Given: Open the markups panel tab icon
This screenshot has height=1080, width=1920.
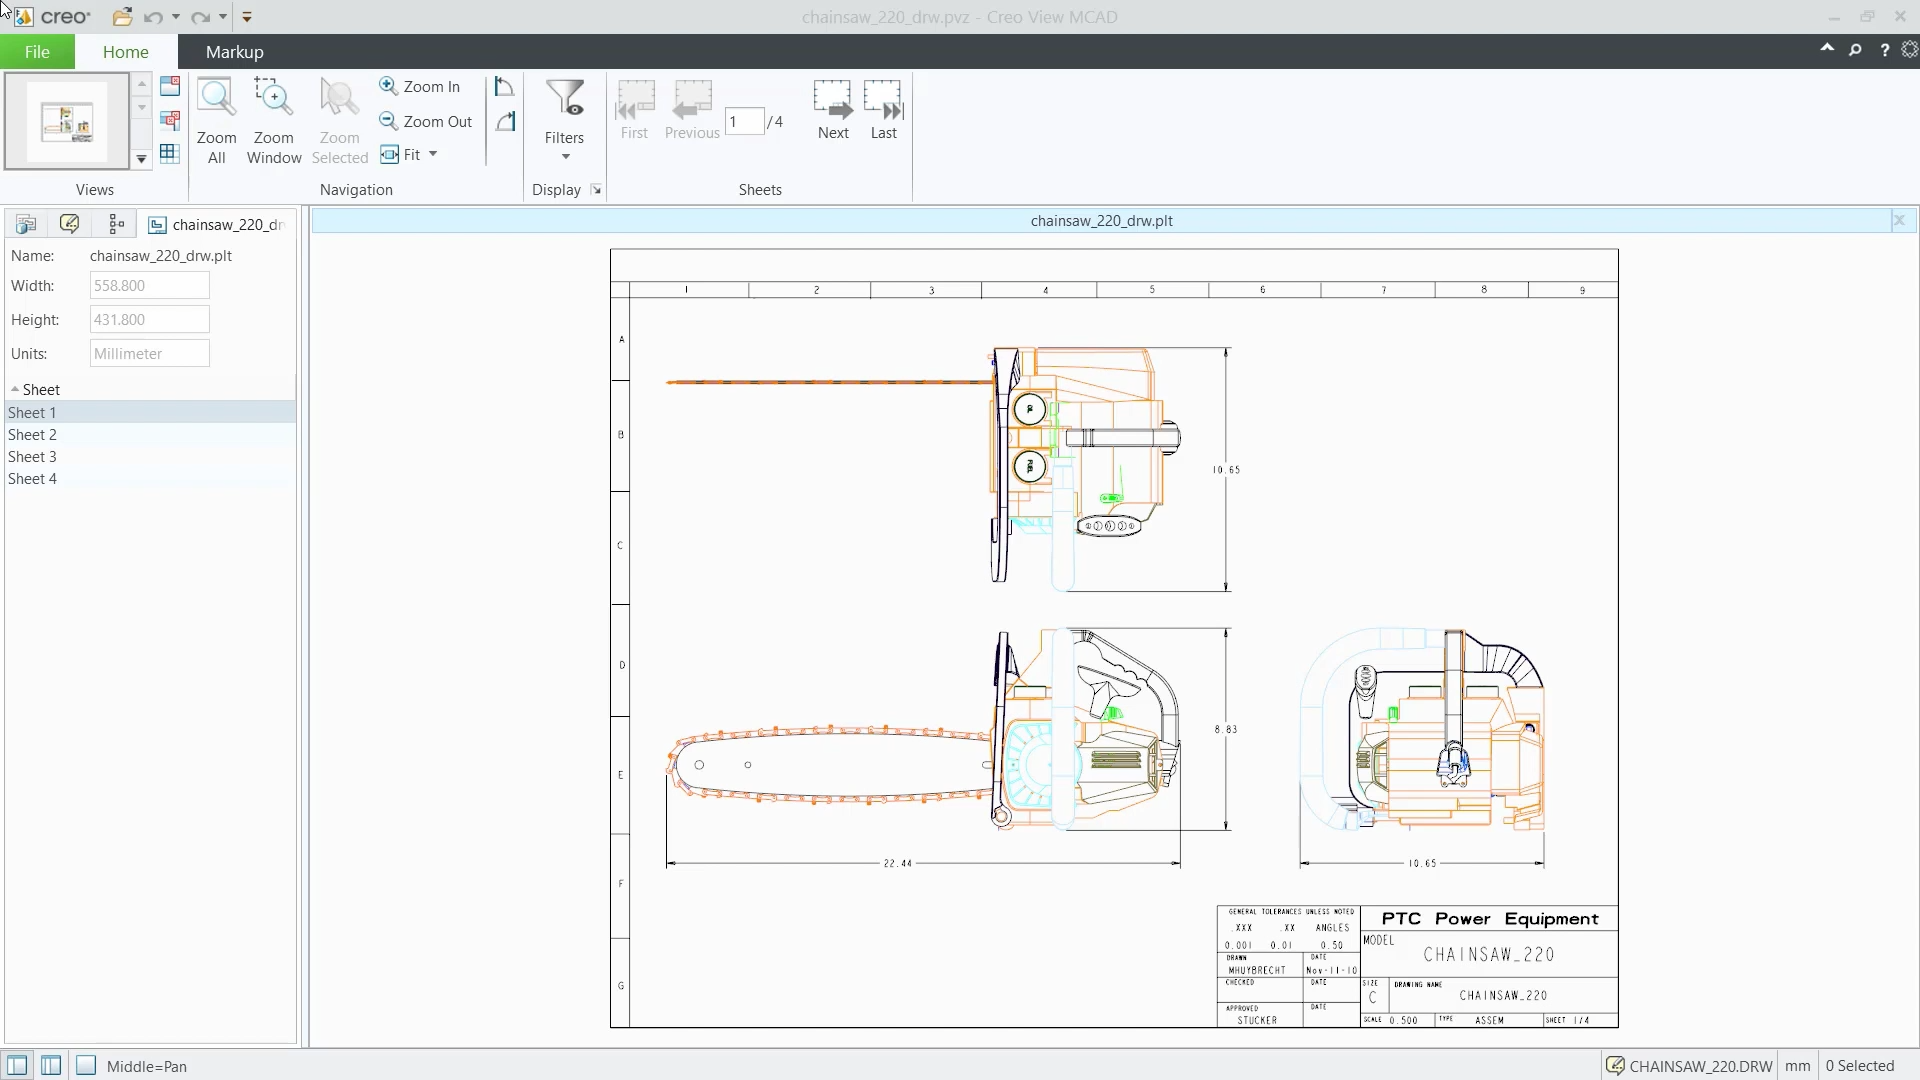Looking at the screenshot, I should [69, 224].
